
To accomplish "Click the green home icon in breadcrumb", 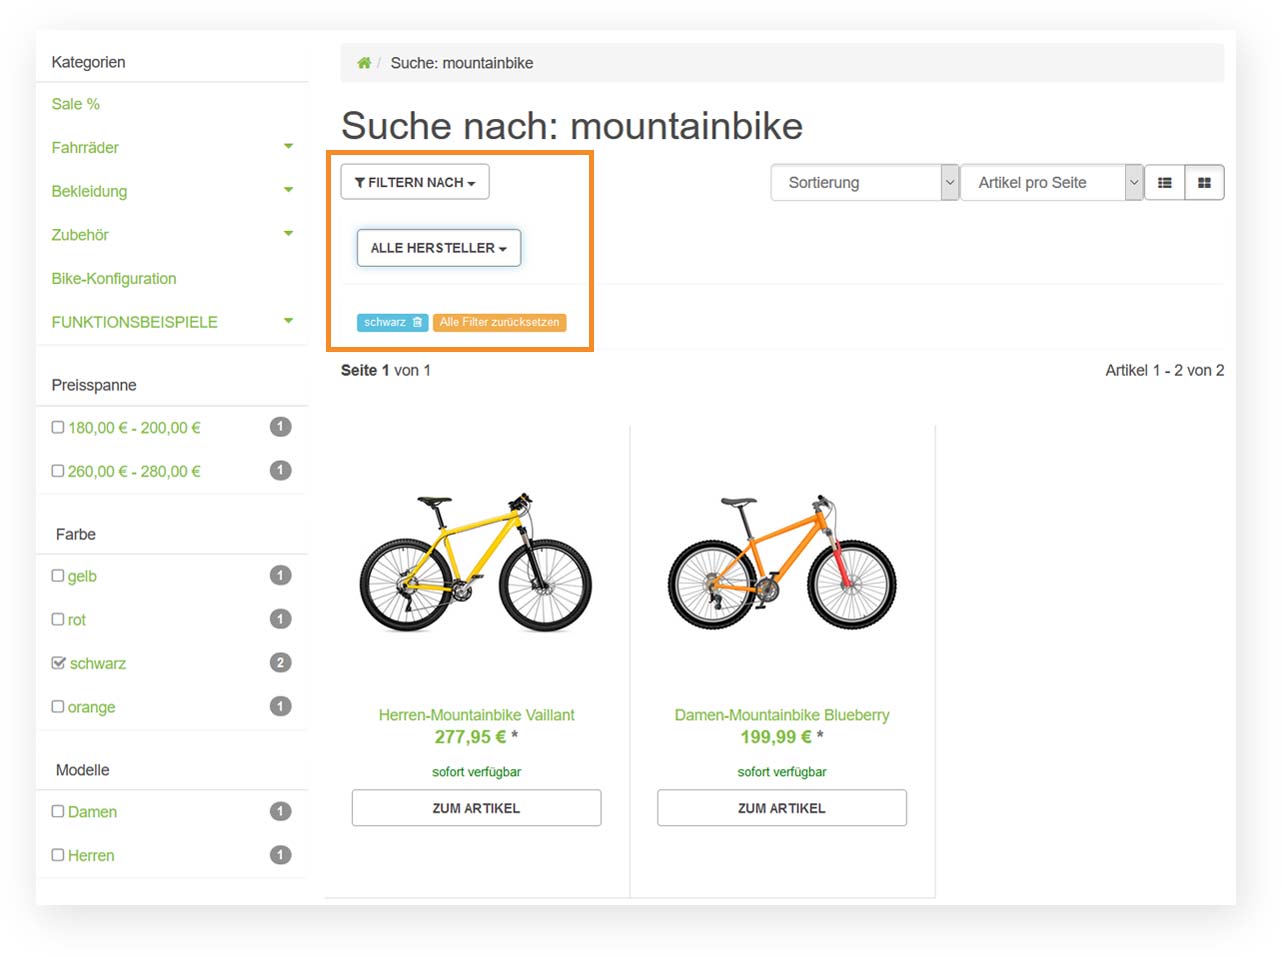I will [364, 63].
